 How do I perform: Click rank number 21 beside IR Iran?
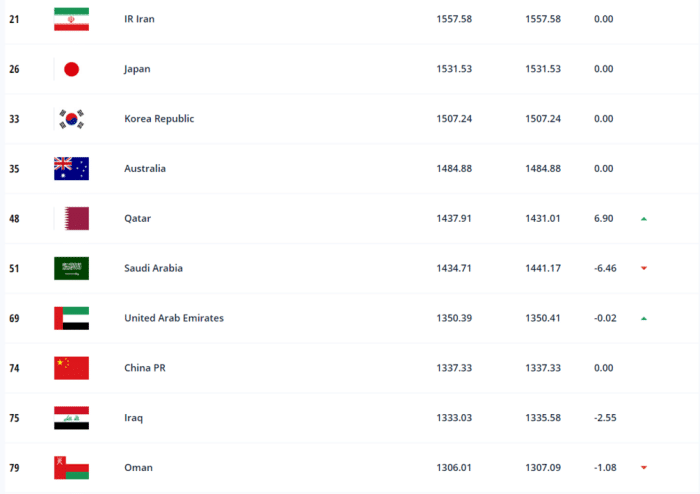[14, 19]
